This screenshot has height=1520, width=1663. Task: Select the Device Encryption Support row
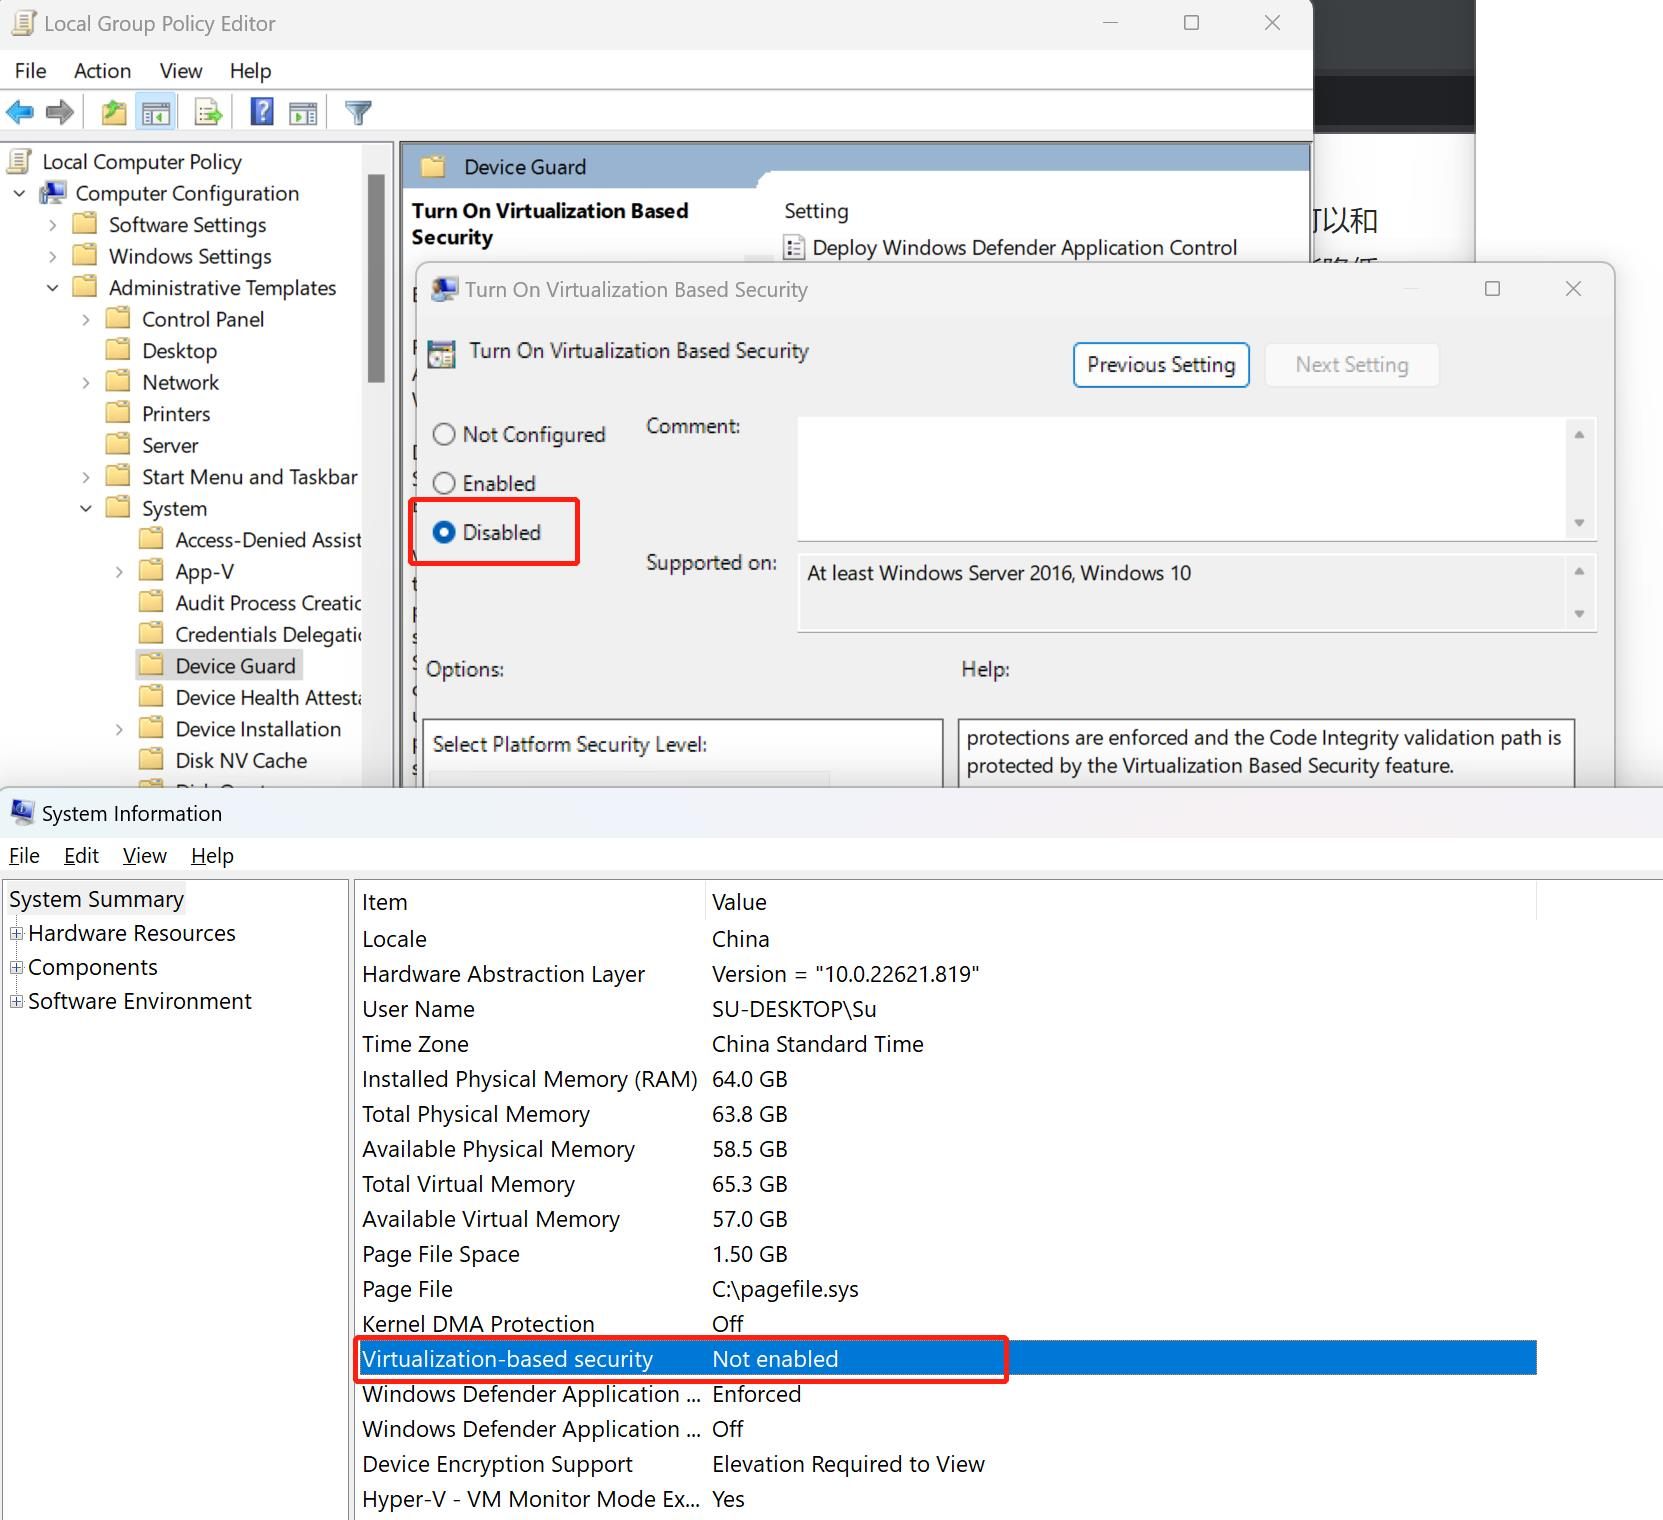pyautogui.click(x=946, y=1464)
